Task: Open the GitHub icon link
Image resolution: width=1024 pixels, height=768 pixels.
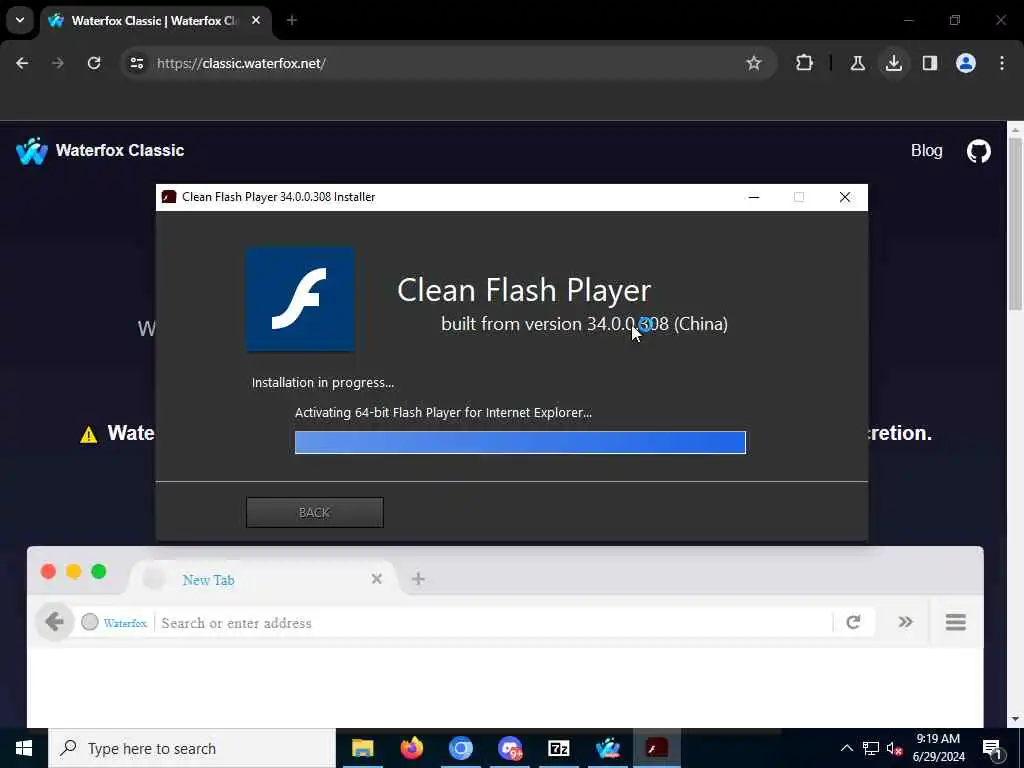Action: pos(978,152)
